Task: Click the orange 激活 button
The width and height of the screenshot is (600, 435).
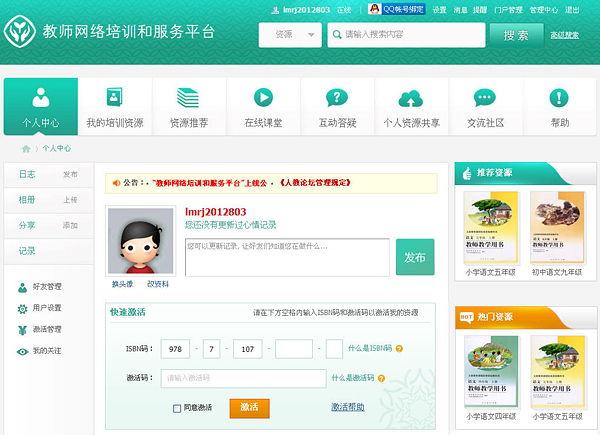Action: (249, 408)
